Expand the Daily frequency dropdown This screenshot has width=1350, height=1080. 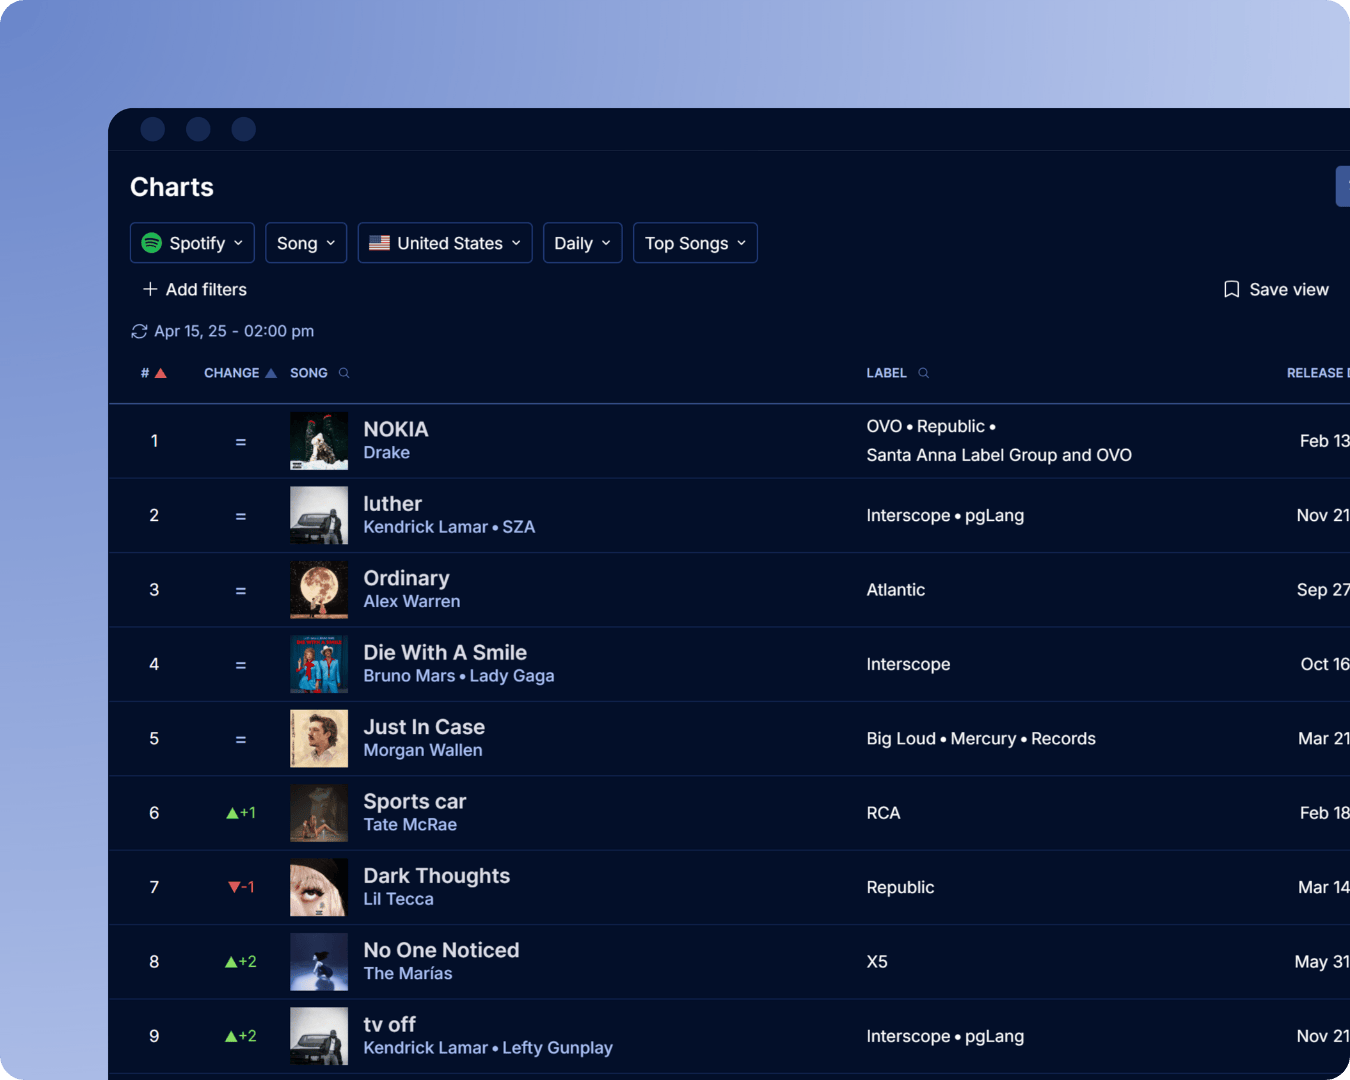point(582,242)
